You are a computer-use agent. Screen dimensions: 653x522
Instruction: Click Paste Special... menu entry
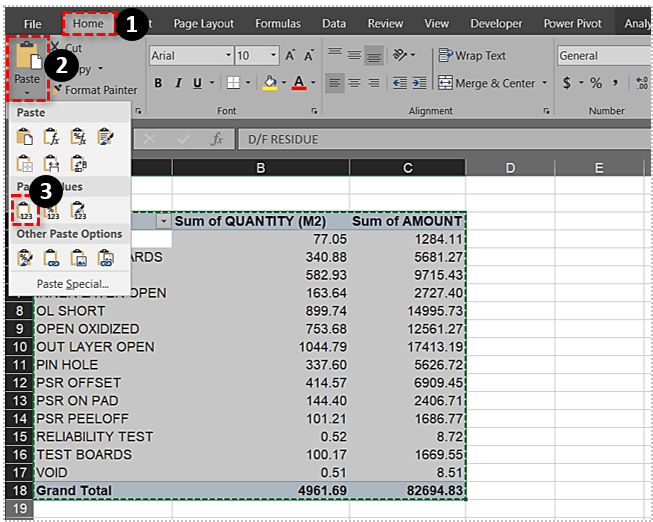(73, 284)
